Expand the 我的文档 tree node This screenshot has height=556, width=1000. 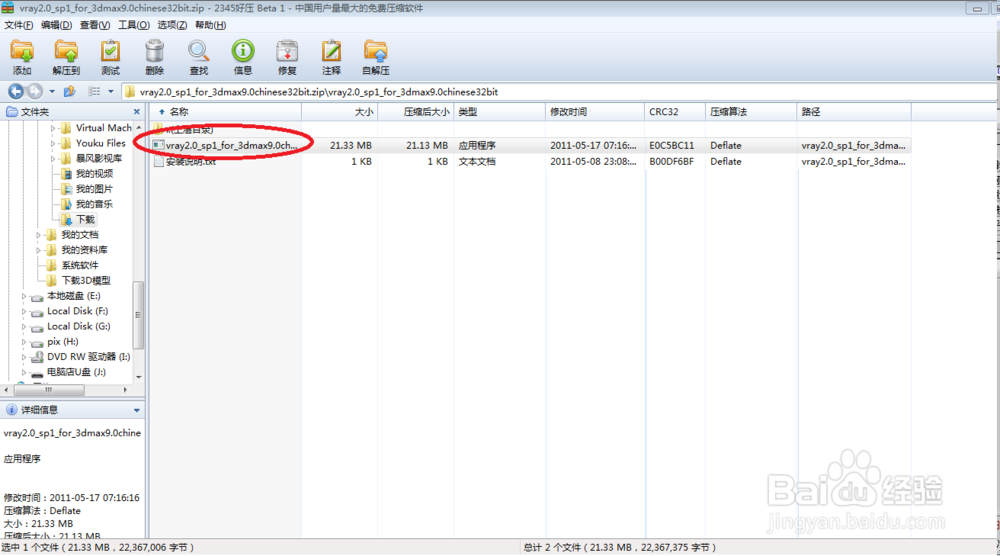point(38,235)
